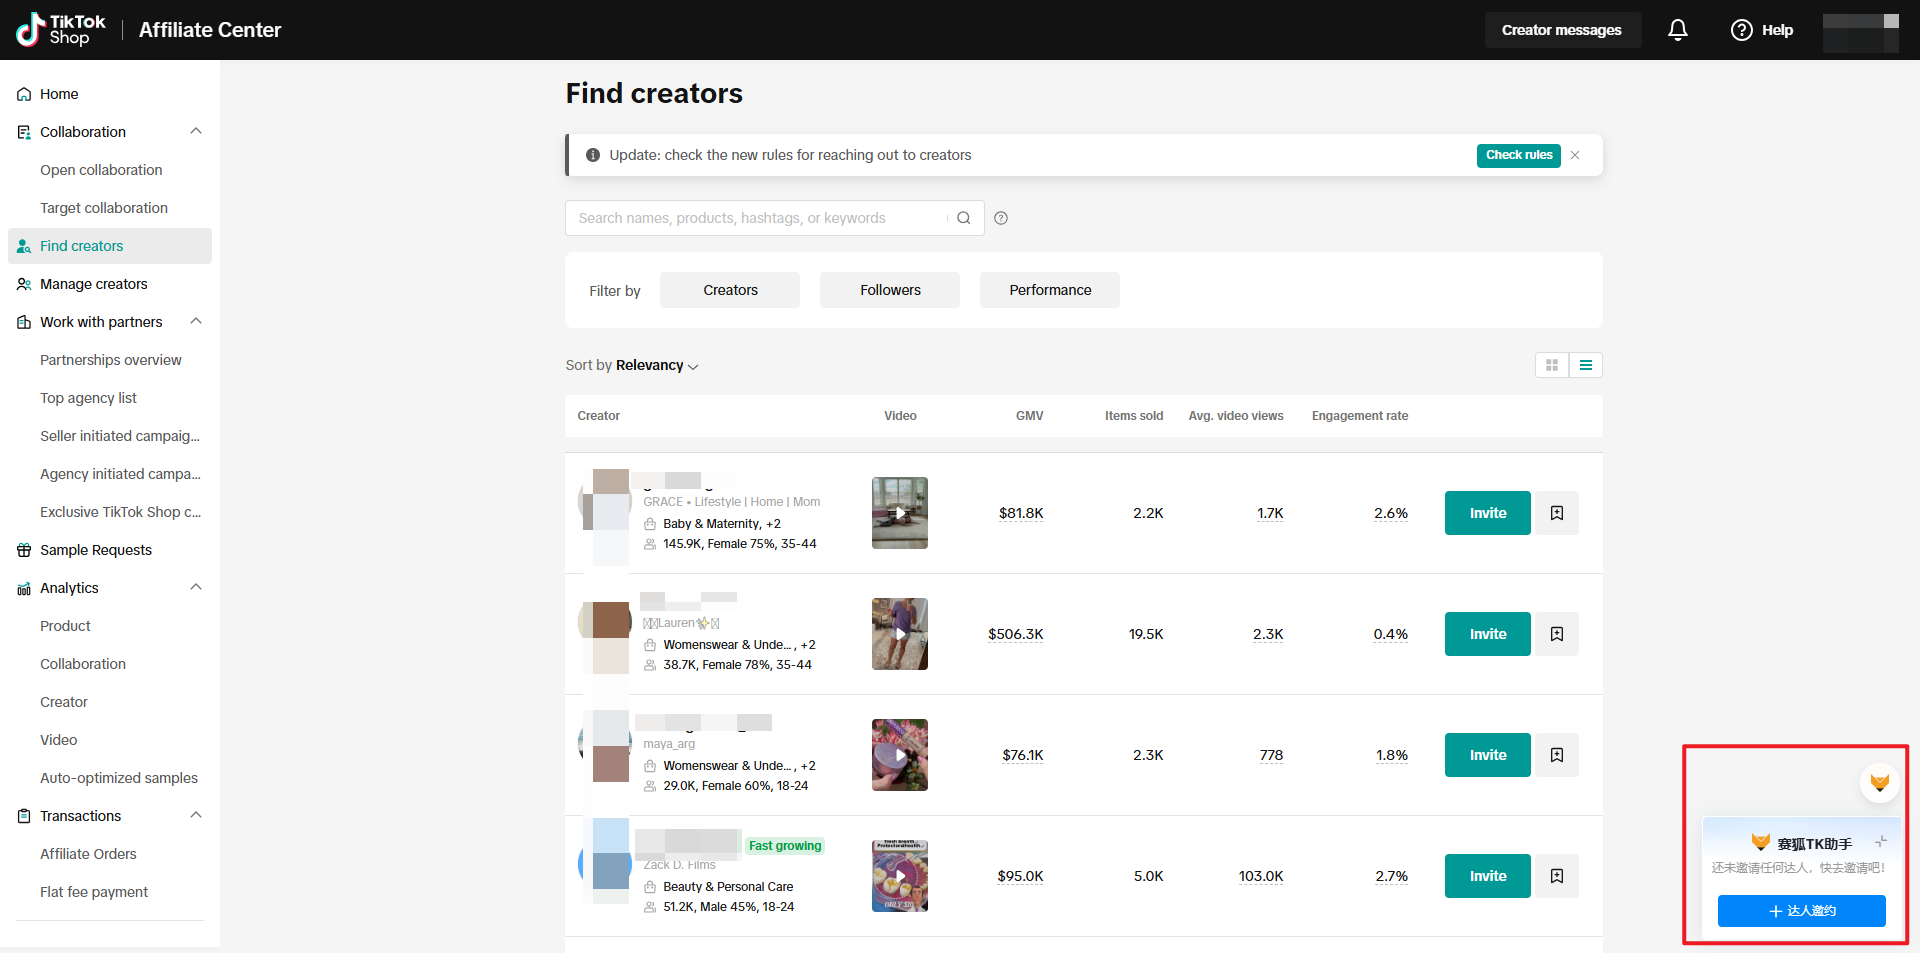Invite the GRACE Lifestyle creator
This screenshot has height=953, width=1920.
click(x=1488, y=513)
